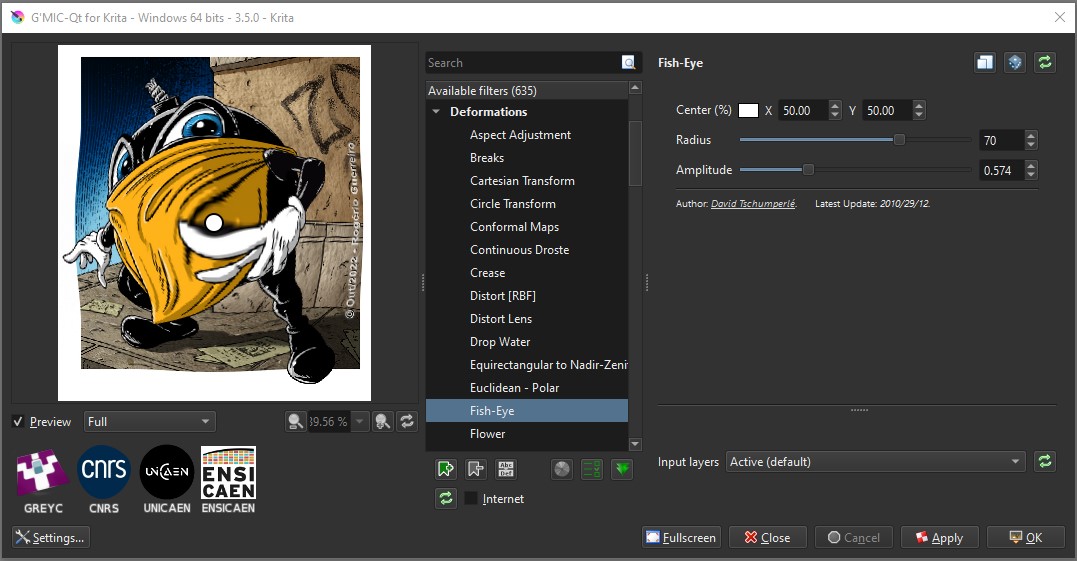Open the Input layers Active (default) dropdown
This screenshot has width=1077, height=561.
[875, 462]
